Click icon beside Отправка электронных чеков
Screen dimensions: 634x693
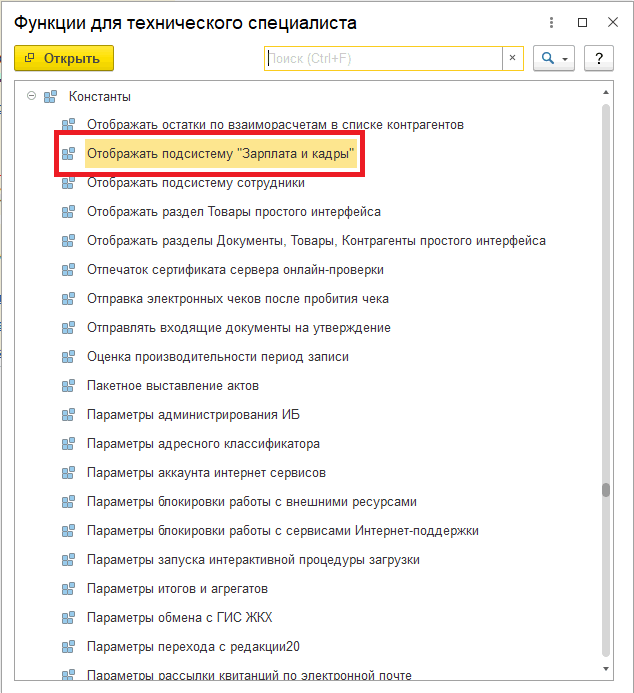tap(68, 299)
